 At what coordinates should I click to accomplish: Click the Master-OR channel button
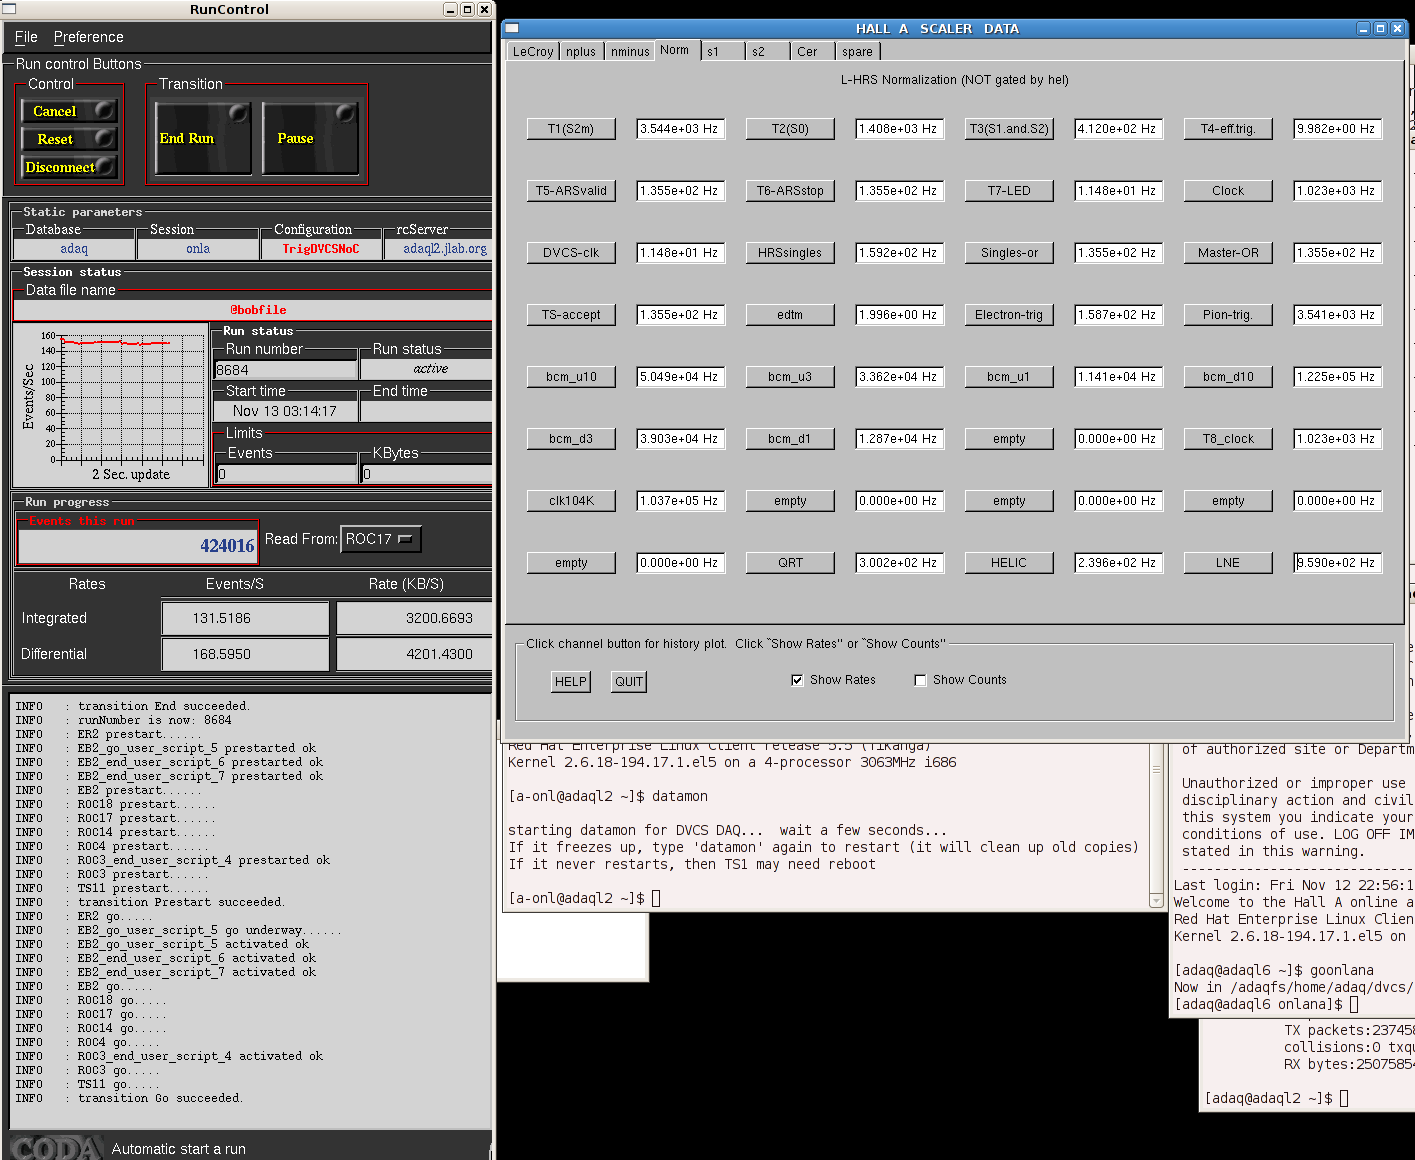tap(1228, 253)
